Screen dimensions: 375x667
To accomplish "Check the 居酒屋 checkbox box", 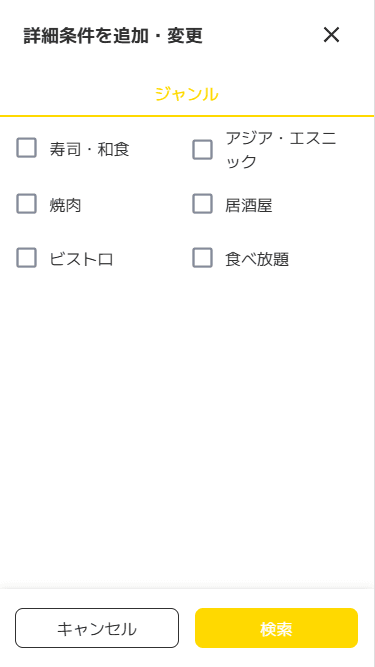I will [202, 203].
